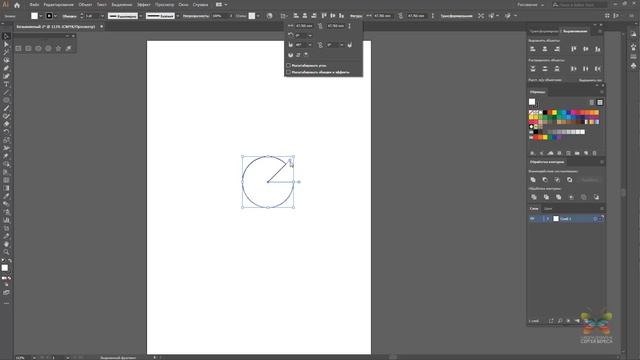Open the Эффект menu

pos(144,5)
